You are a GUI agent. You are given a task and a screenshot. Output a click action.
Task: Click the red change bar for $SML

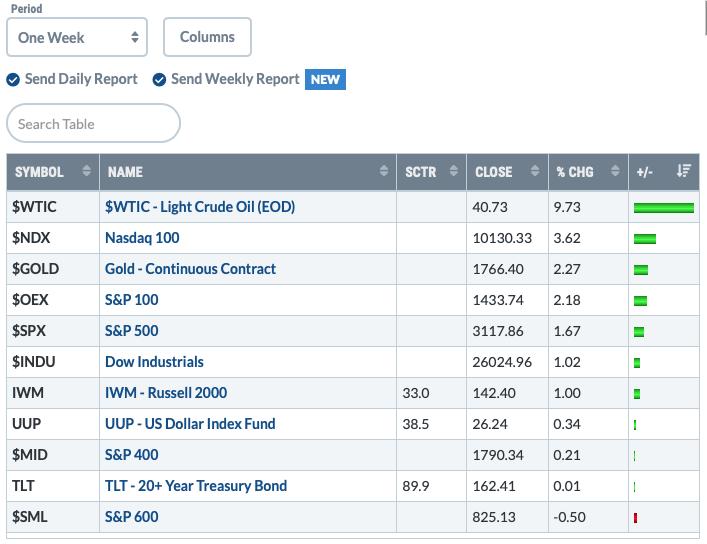coord(635,518)
